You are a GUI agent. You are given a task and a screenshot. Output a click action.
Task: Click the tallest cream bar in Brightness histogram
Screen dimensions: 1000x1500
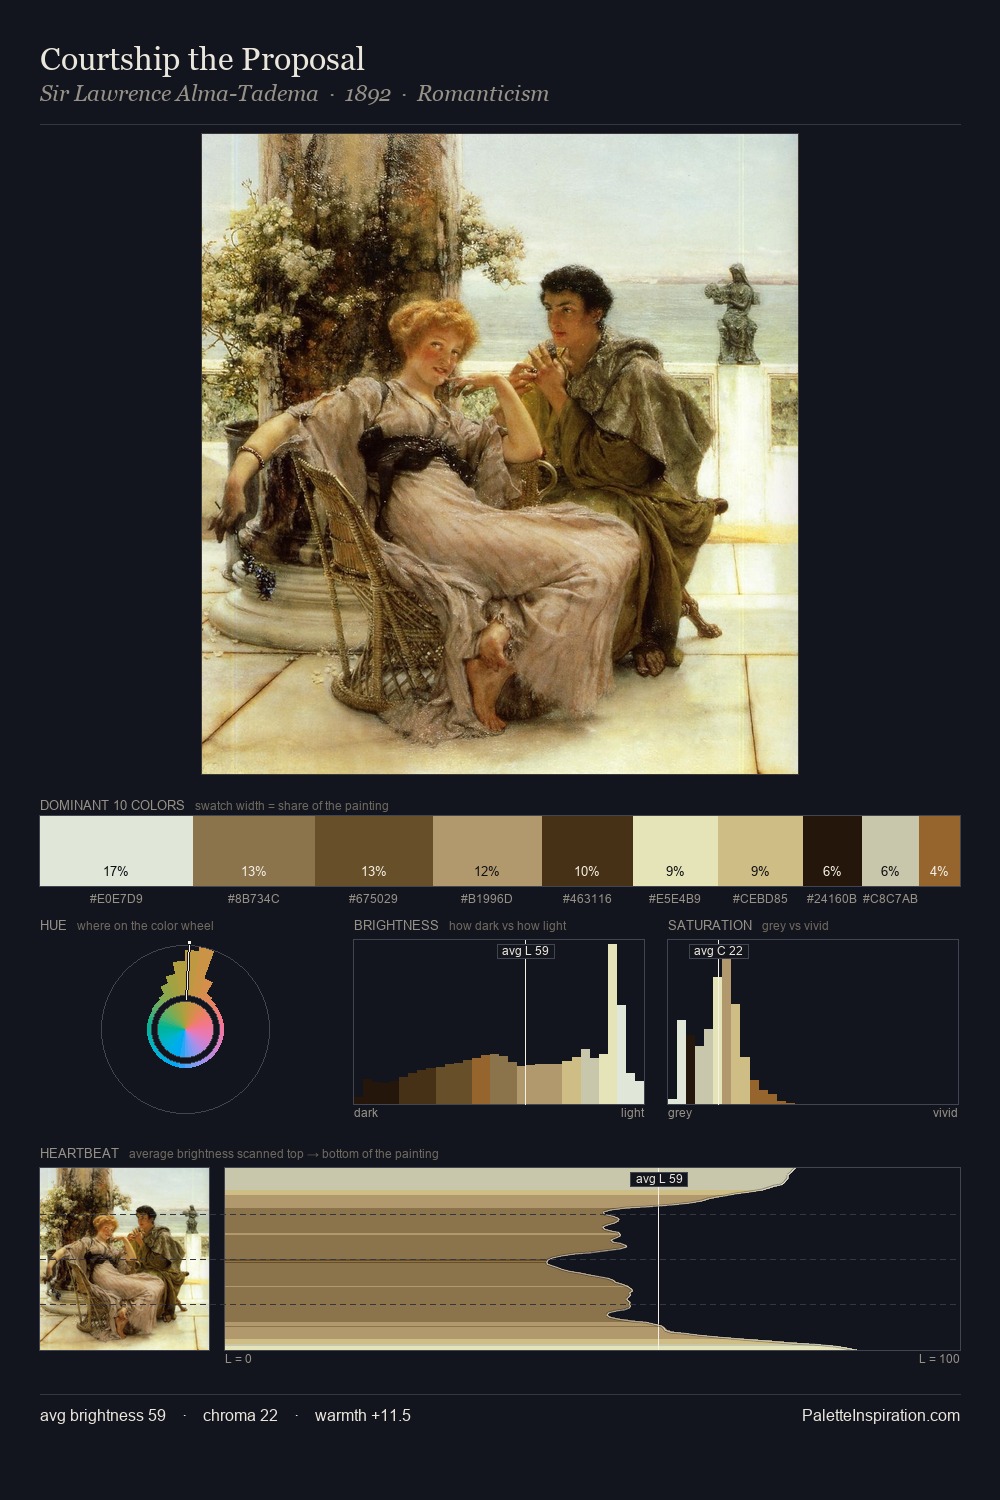point(613,1022)
